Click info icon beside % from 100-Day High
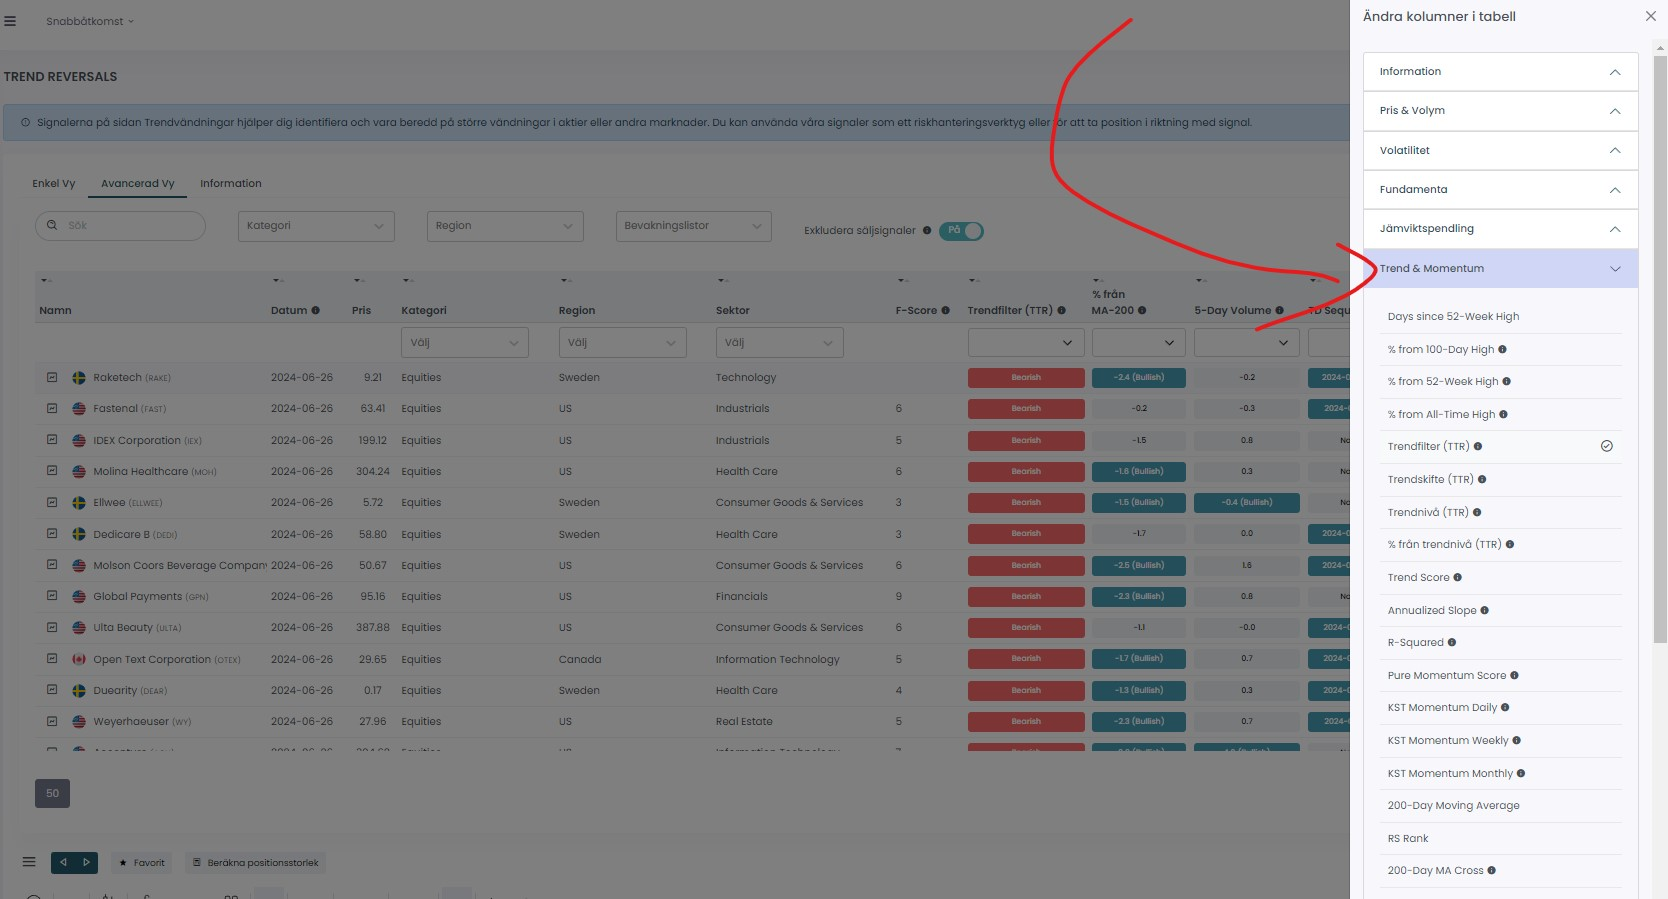 (1502, 349)
